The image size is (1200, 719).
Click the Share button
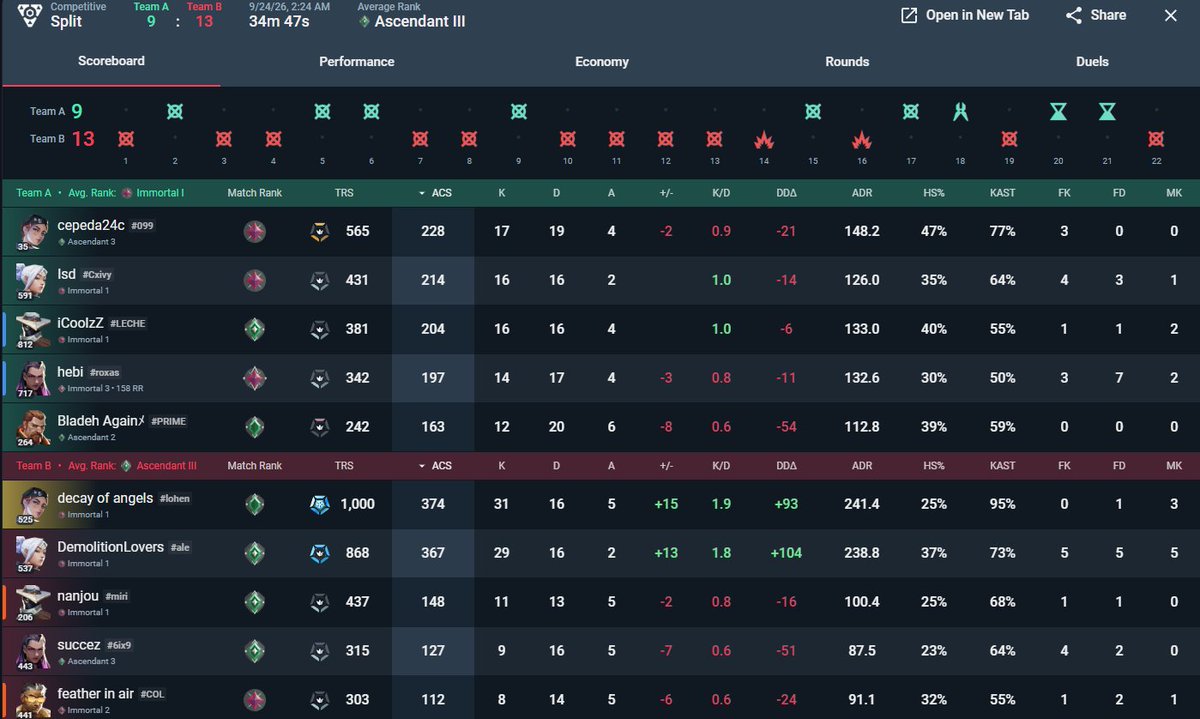(1096, 15)
